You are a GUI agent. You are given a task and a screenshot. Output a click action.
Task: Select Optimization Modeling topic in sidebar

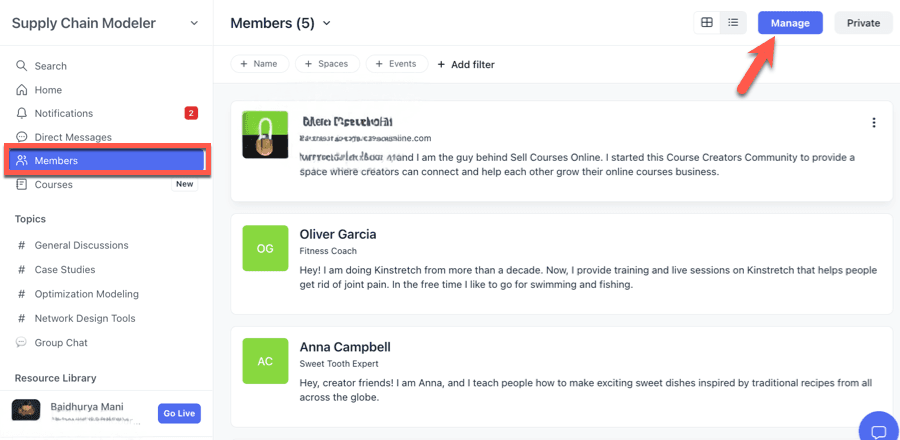click(x=86, y=294)
